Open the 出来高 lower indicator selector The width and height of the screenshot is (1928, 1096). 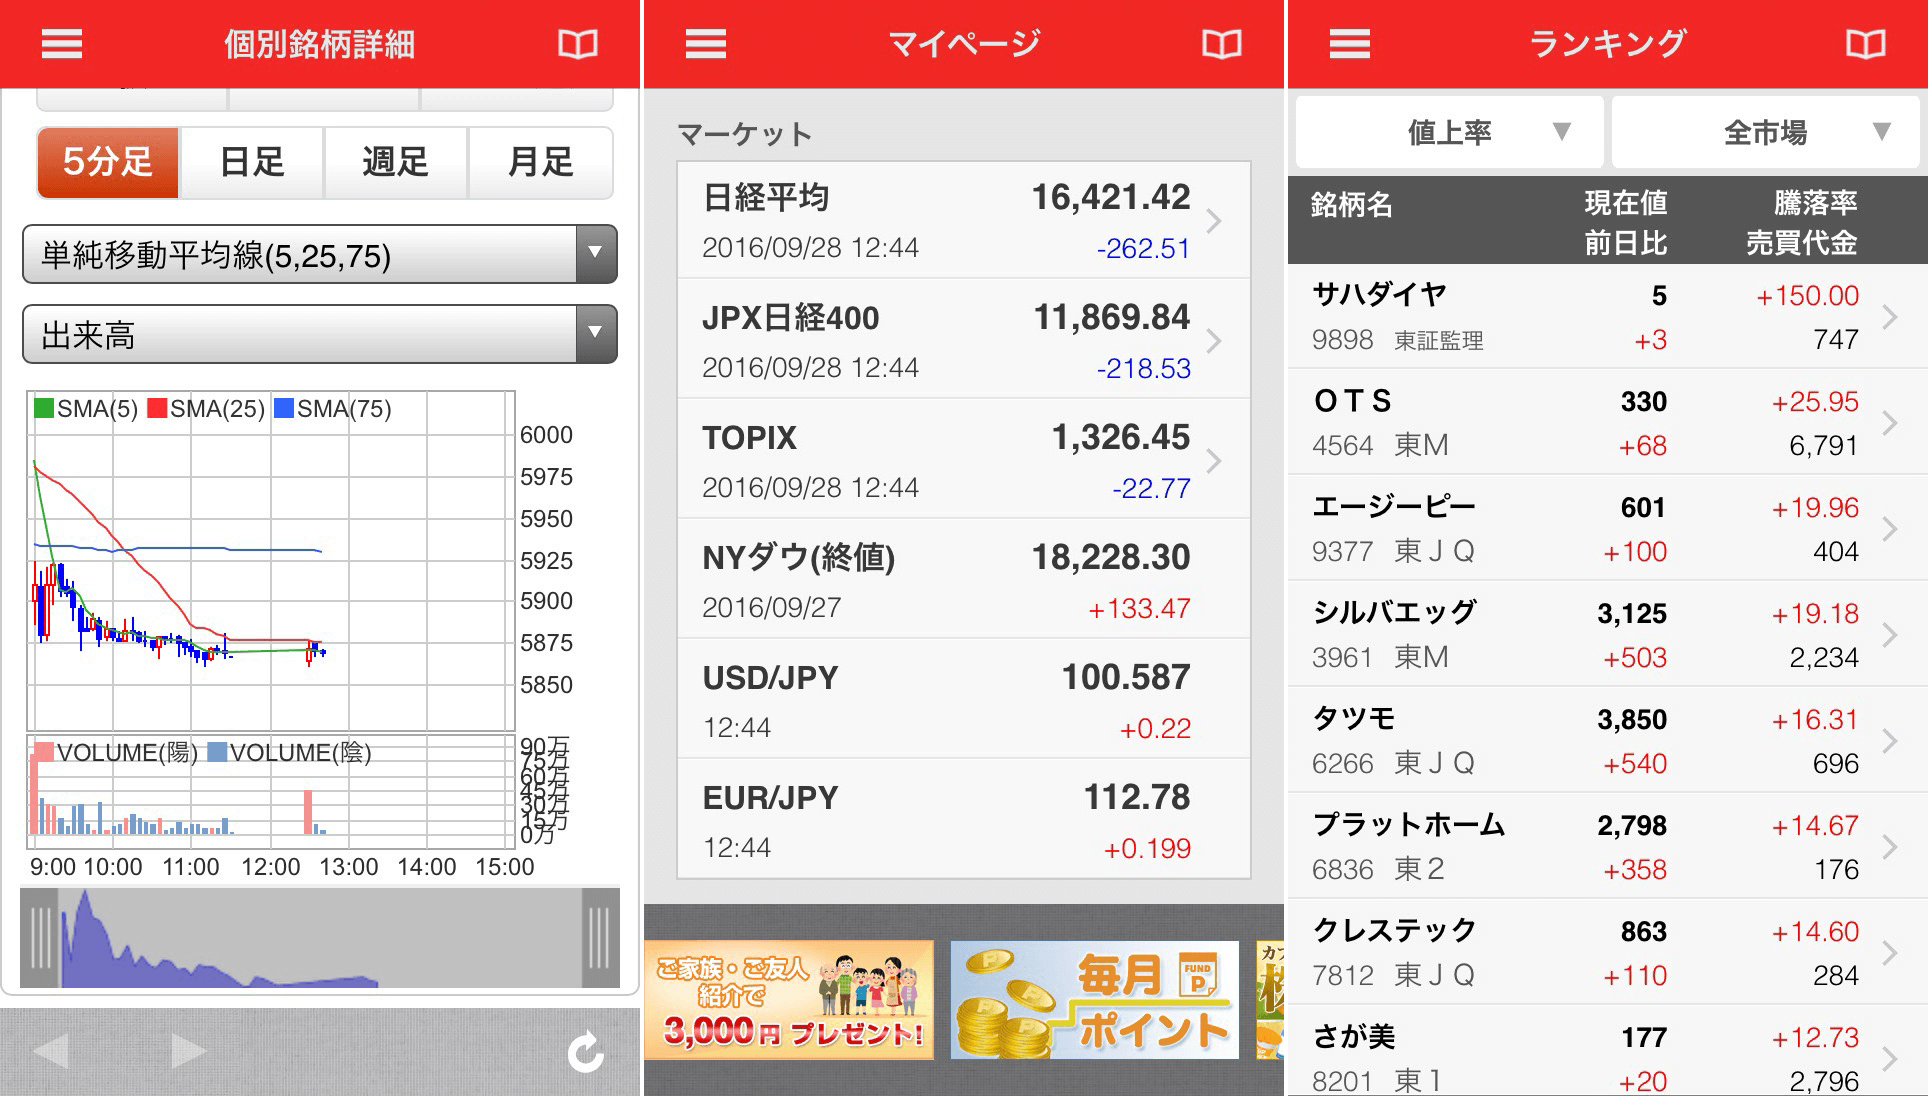318,335
